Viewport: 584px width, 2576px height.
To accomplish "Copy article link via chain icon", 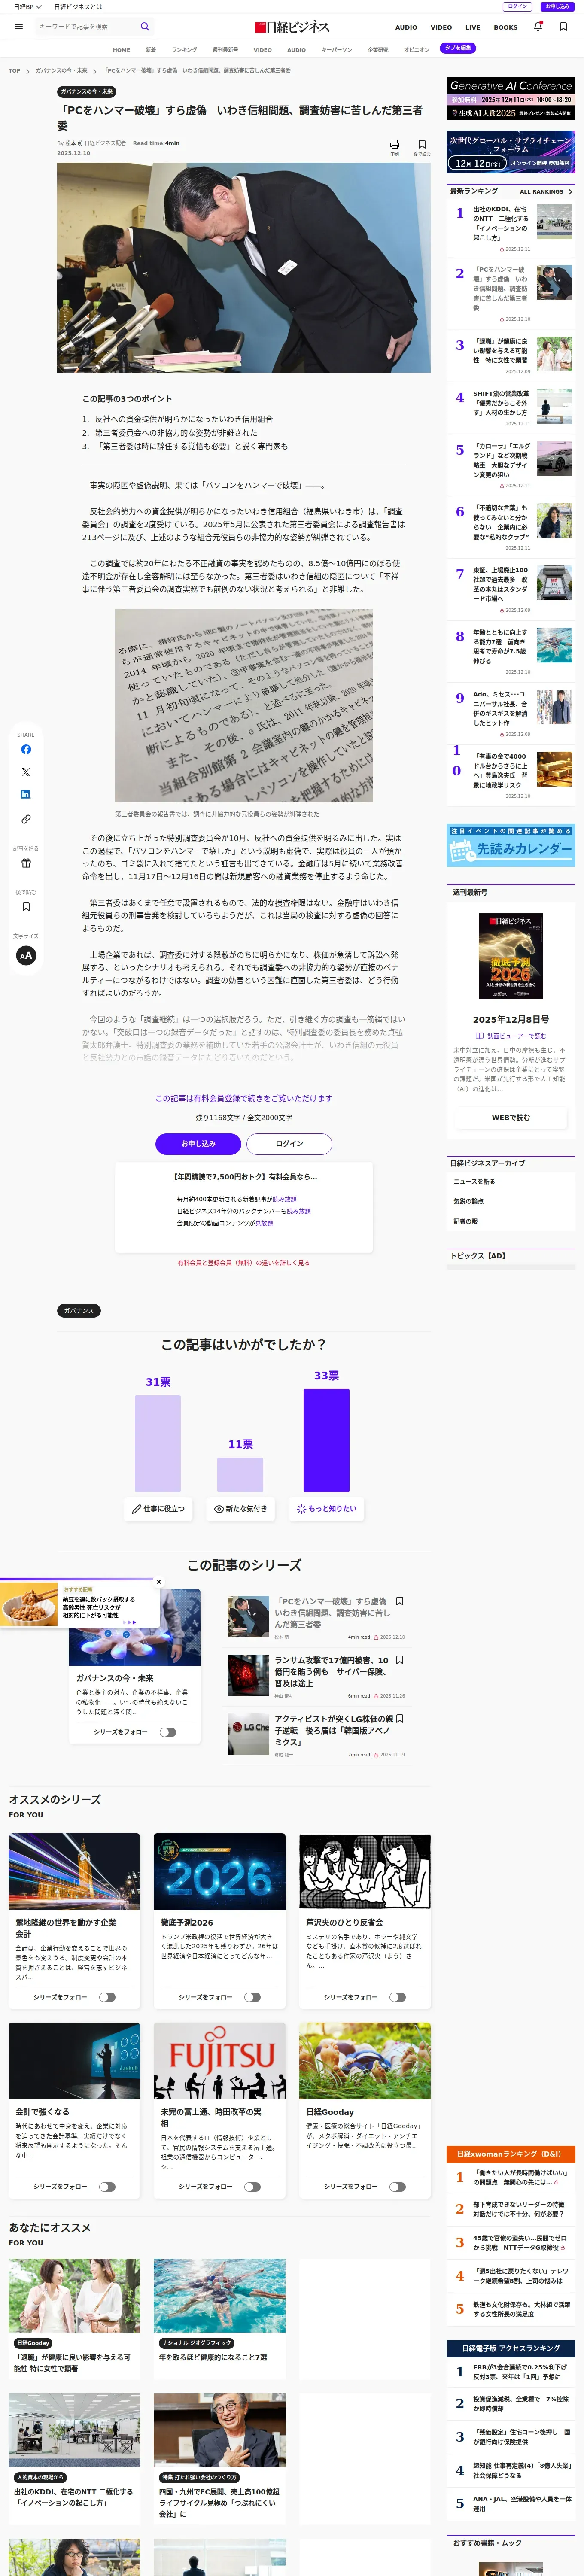I will pyautogui.click(x=26, y=819).
